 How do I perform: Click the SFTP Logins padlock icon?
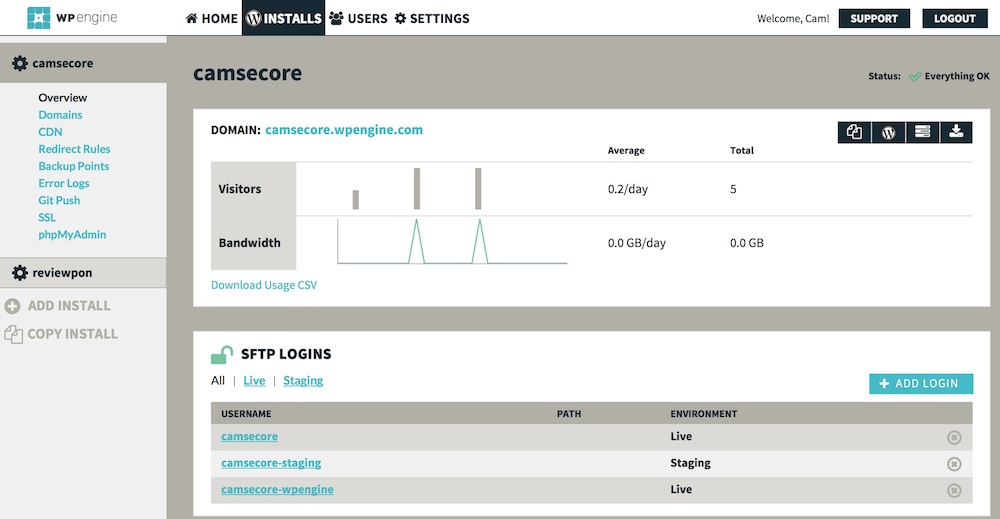pos(222,355)
